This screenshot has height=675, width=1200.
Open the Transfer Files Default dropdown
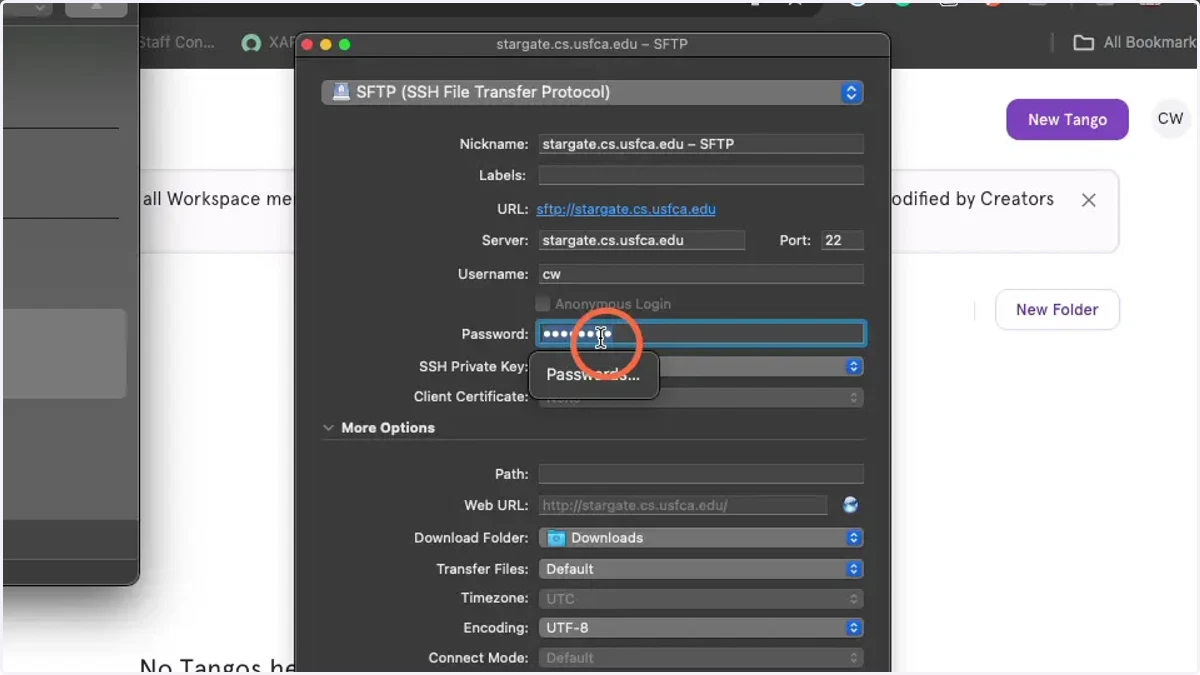[701, 569]
